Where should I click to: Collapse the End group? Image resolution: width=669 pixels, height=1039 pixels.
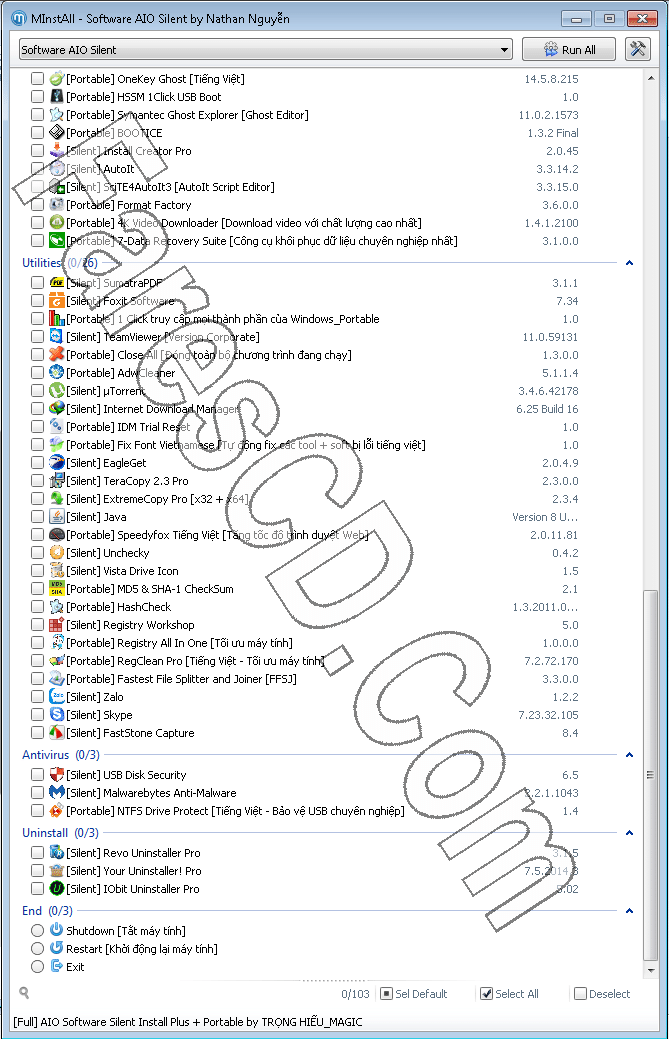point(629,911)
